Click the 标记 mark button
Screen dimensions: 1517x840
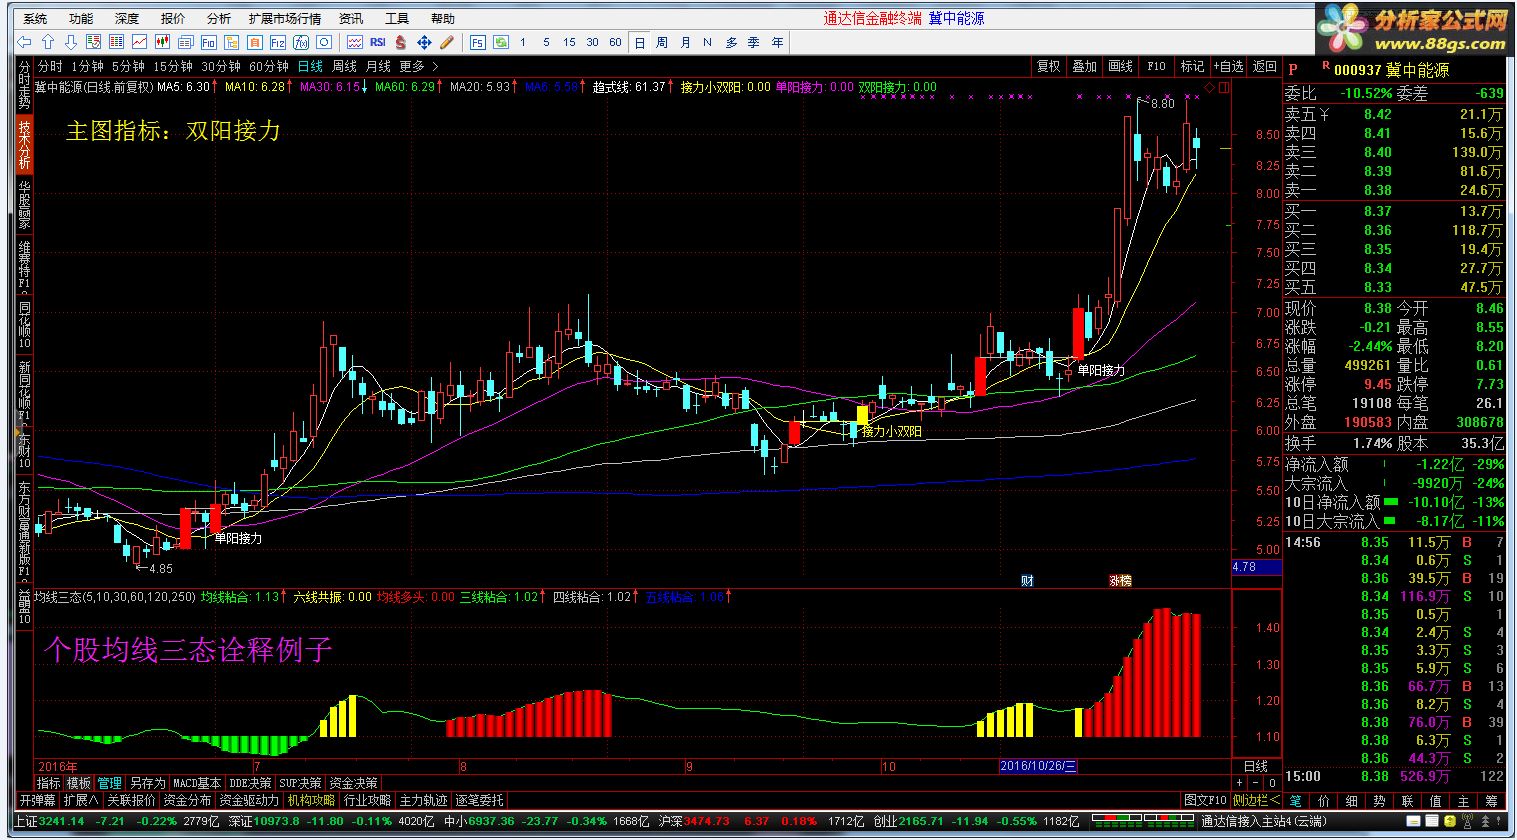tap(1192, 66)
